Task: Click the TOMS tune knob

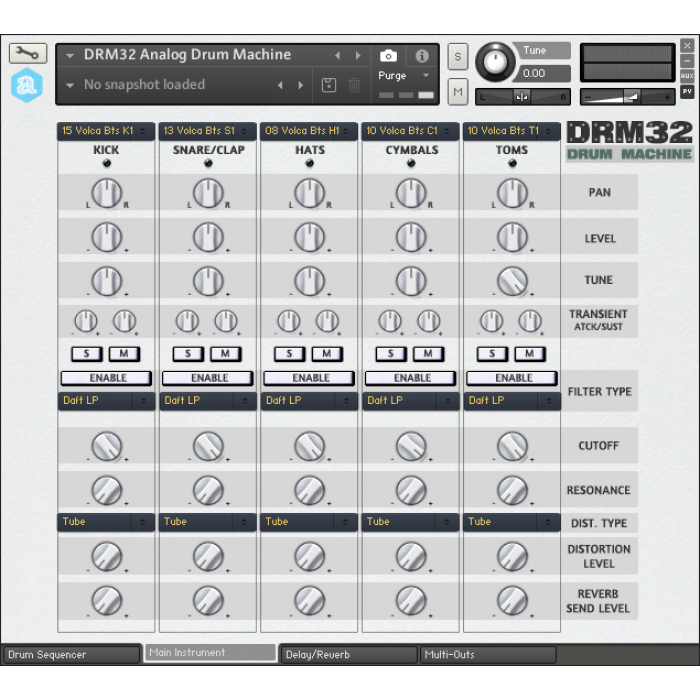Action: click(512, 281)
